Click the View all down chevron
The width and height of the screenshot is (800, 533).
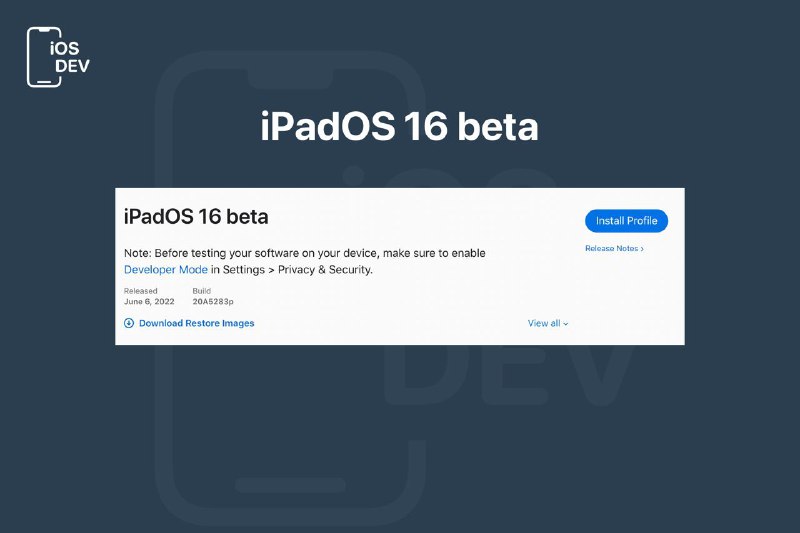pyautogui.click(x=565, y=324)
